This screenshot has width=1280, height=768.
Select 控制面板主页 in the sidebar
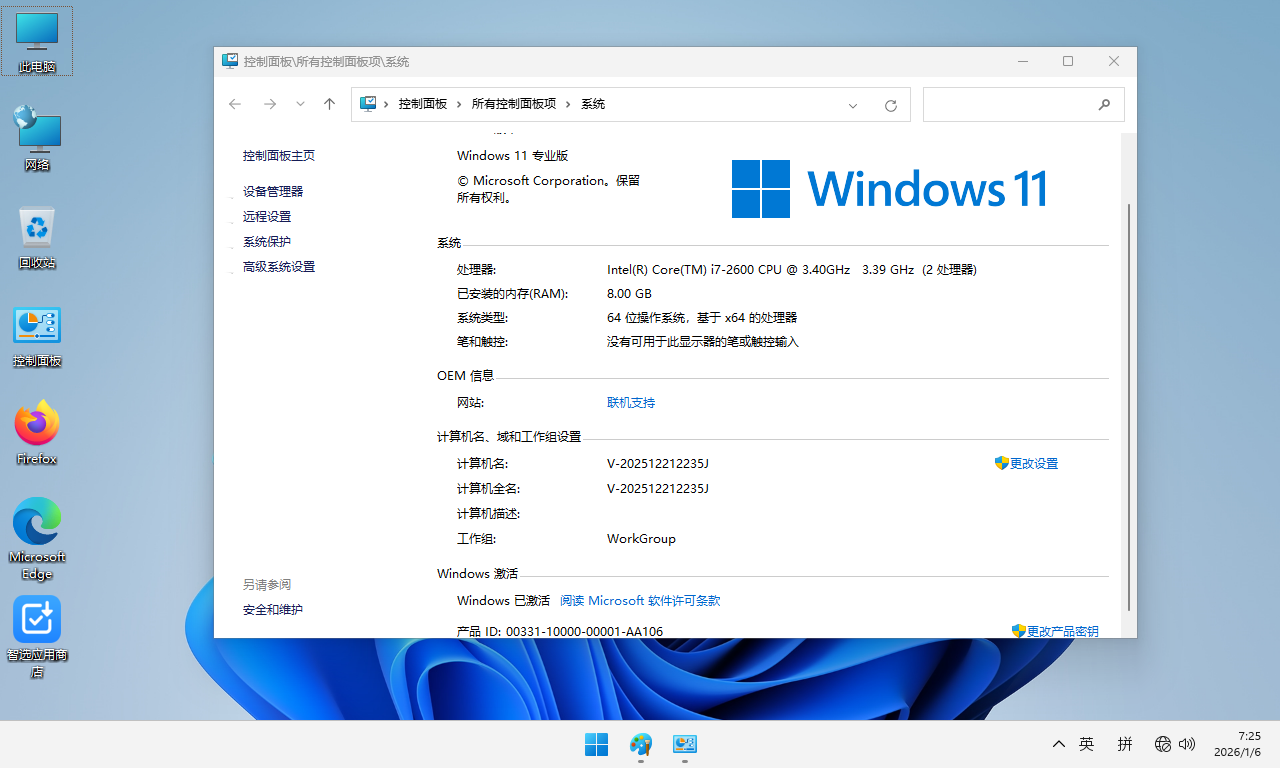tap(280, 155)
